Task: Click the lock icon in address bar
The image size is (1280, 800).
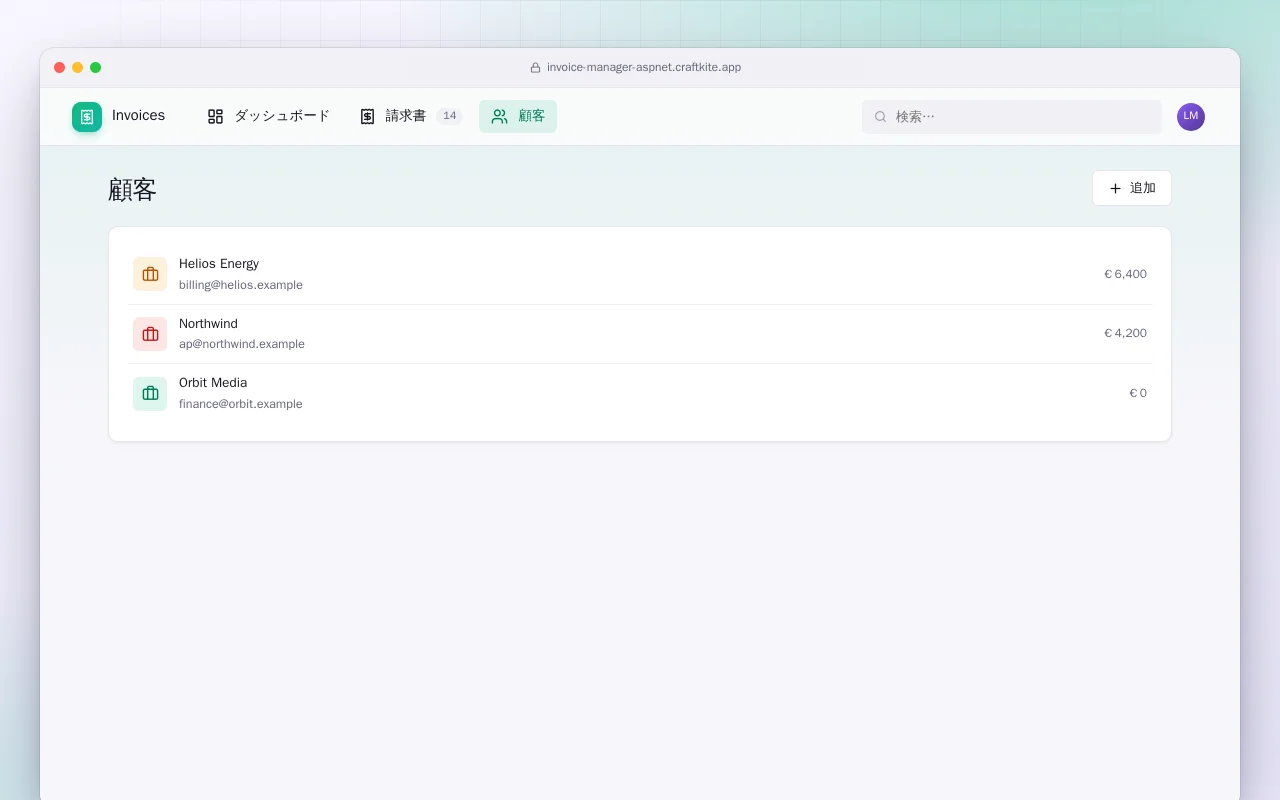Action: pos(535,68)
